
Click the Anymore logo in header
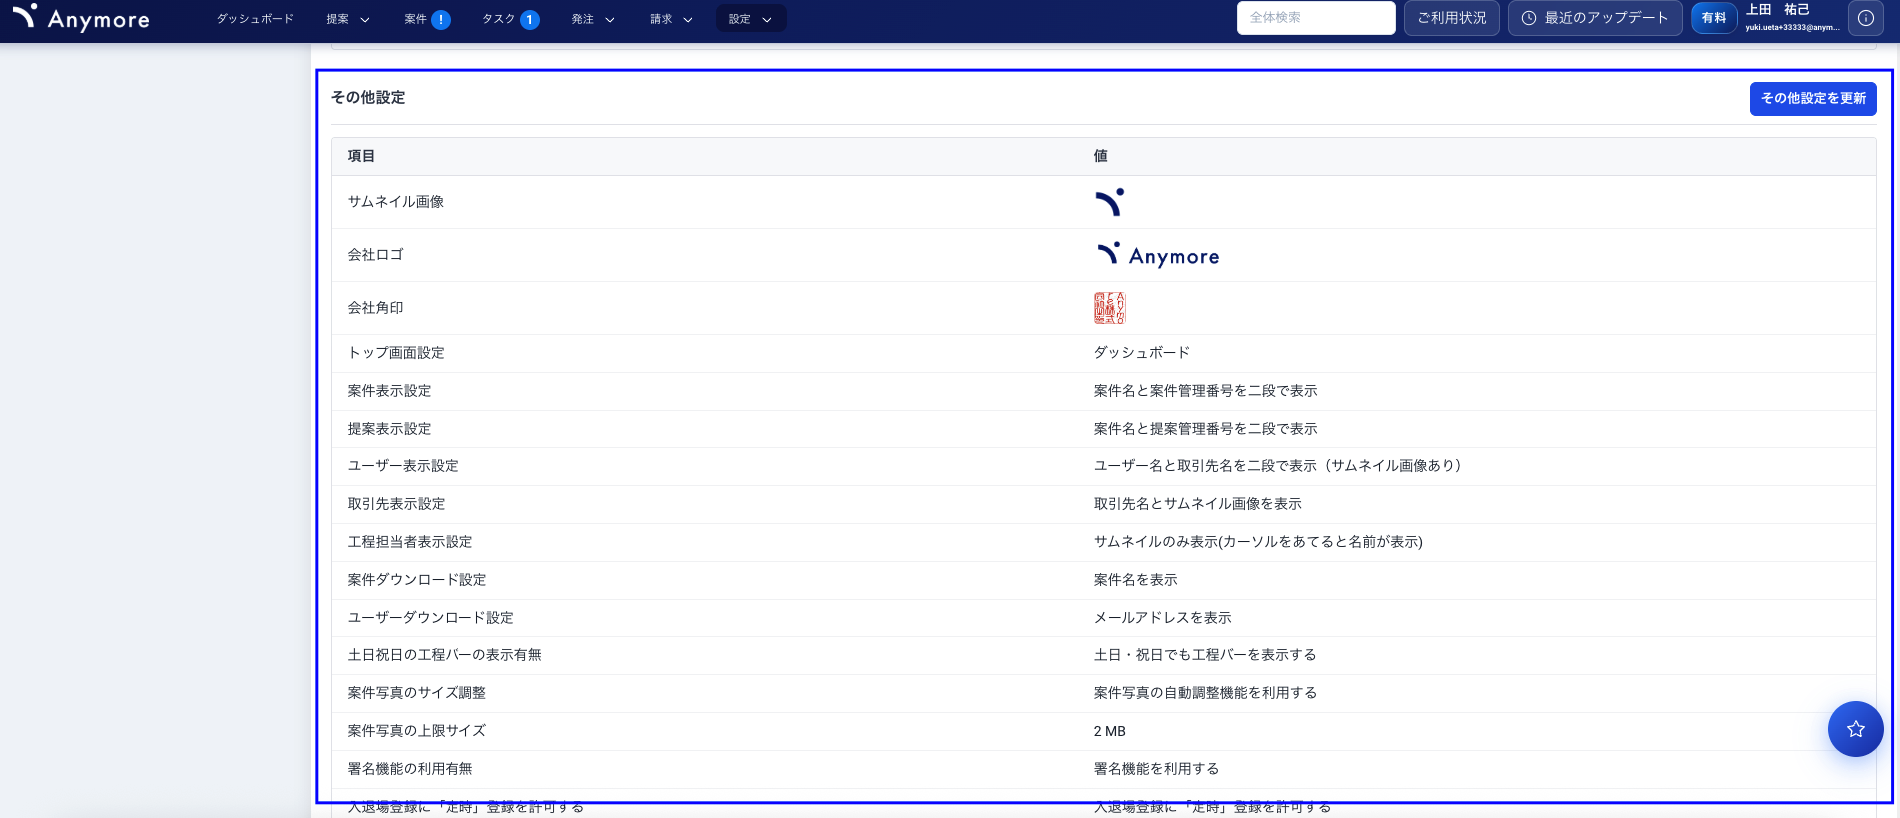click(81, 17)
